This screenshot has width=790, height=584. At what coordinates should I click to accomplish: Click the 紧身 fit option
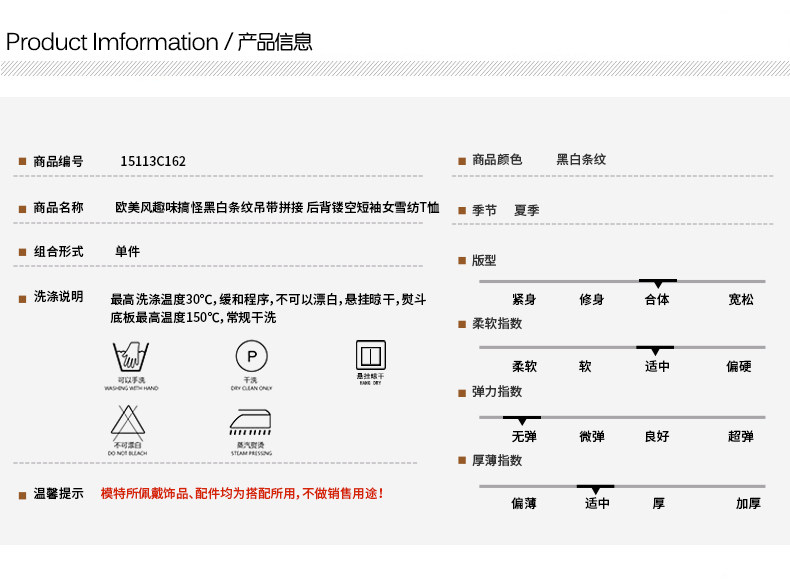524,300
